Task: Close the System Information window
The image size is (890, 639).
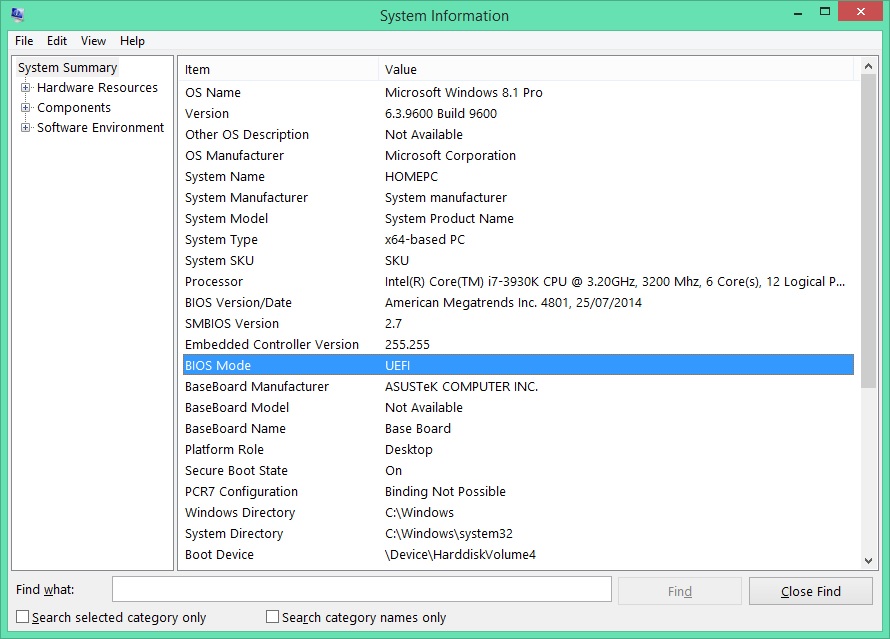Action: tap(860, 11)
